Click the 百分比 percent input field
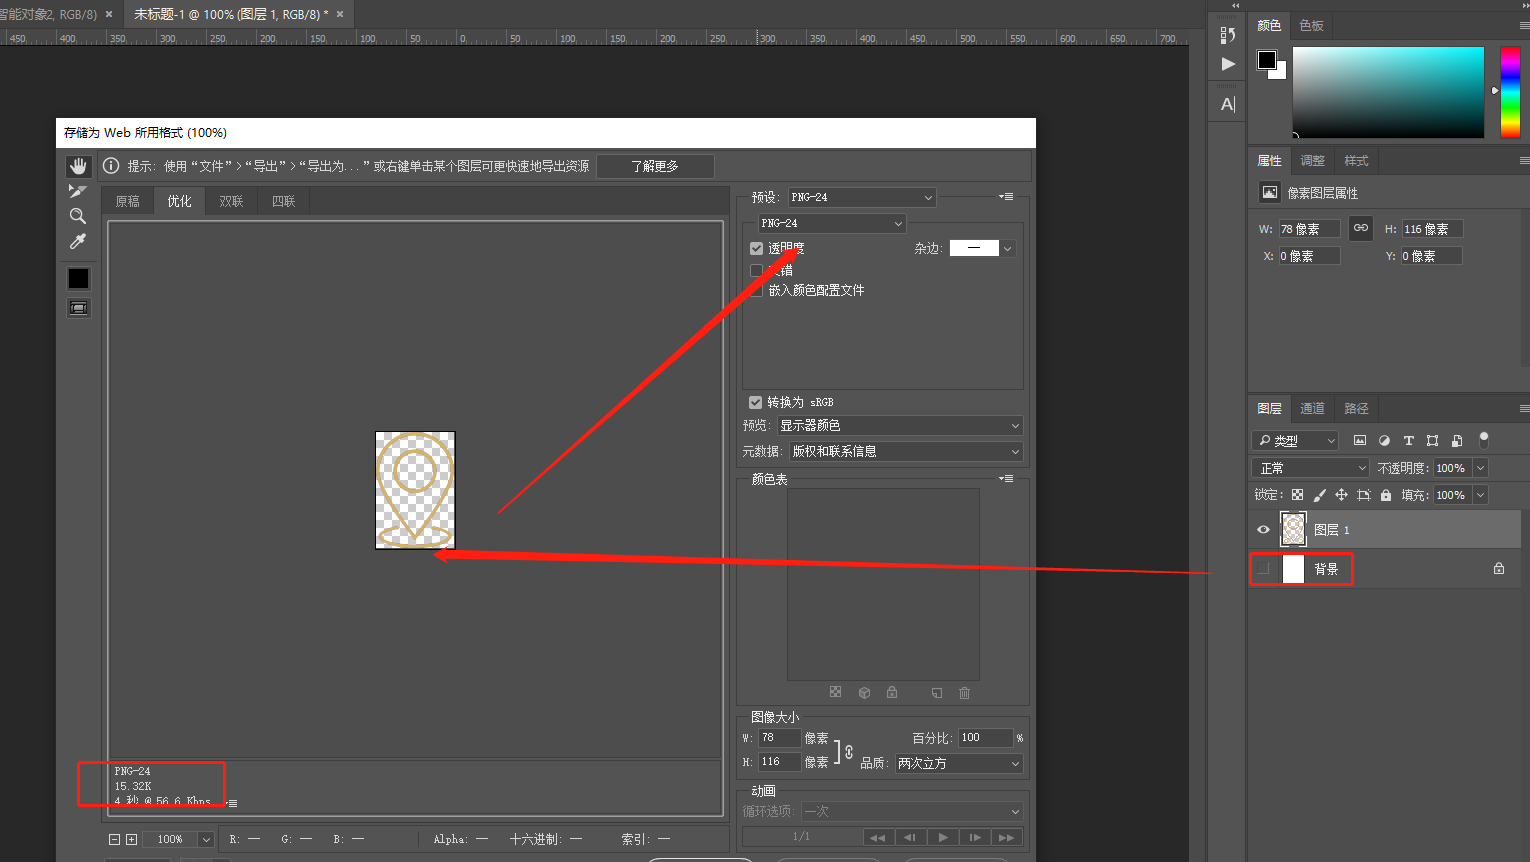 986,738
